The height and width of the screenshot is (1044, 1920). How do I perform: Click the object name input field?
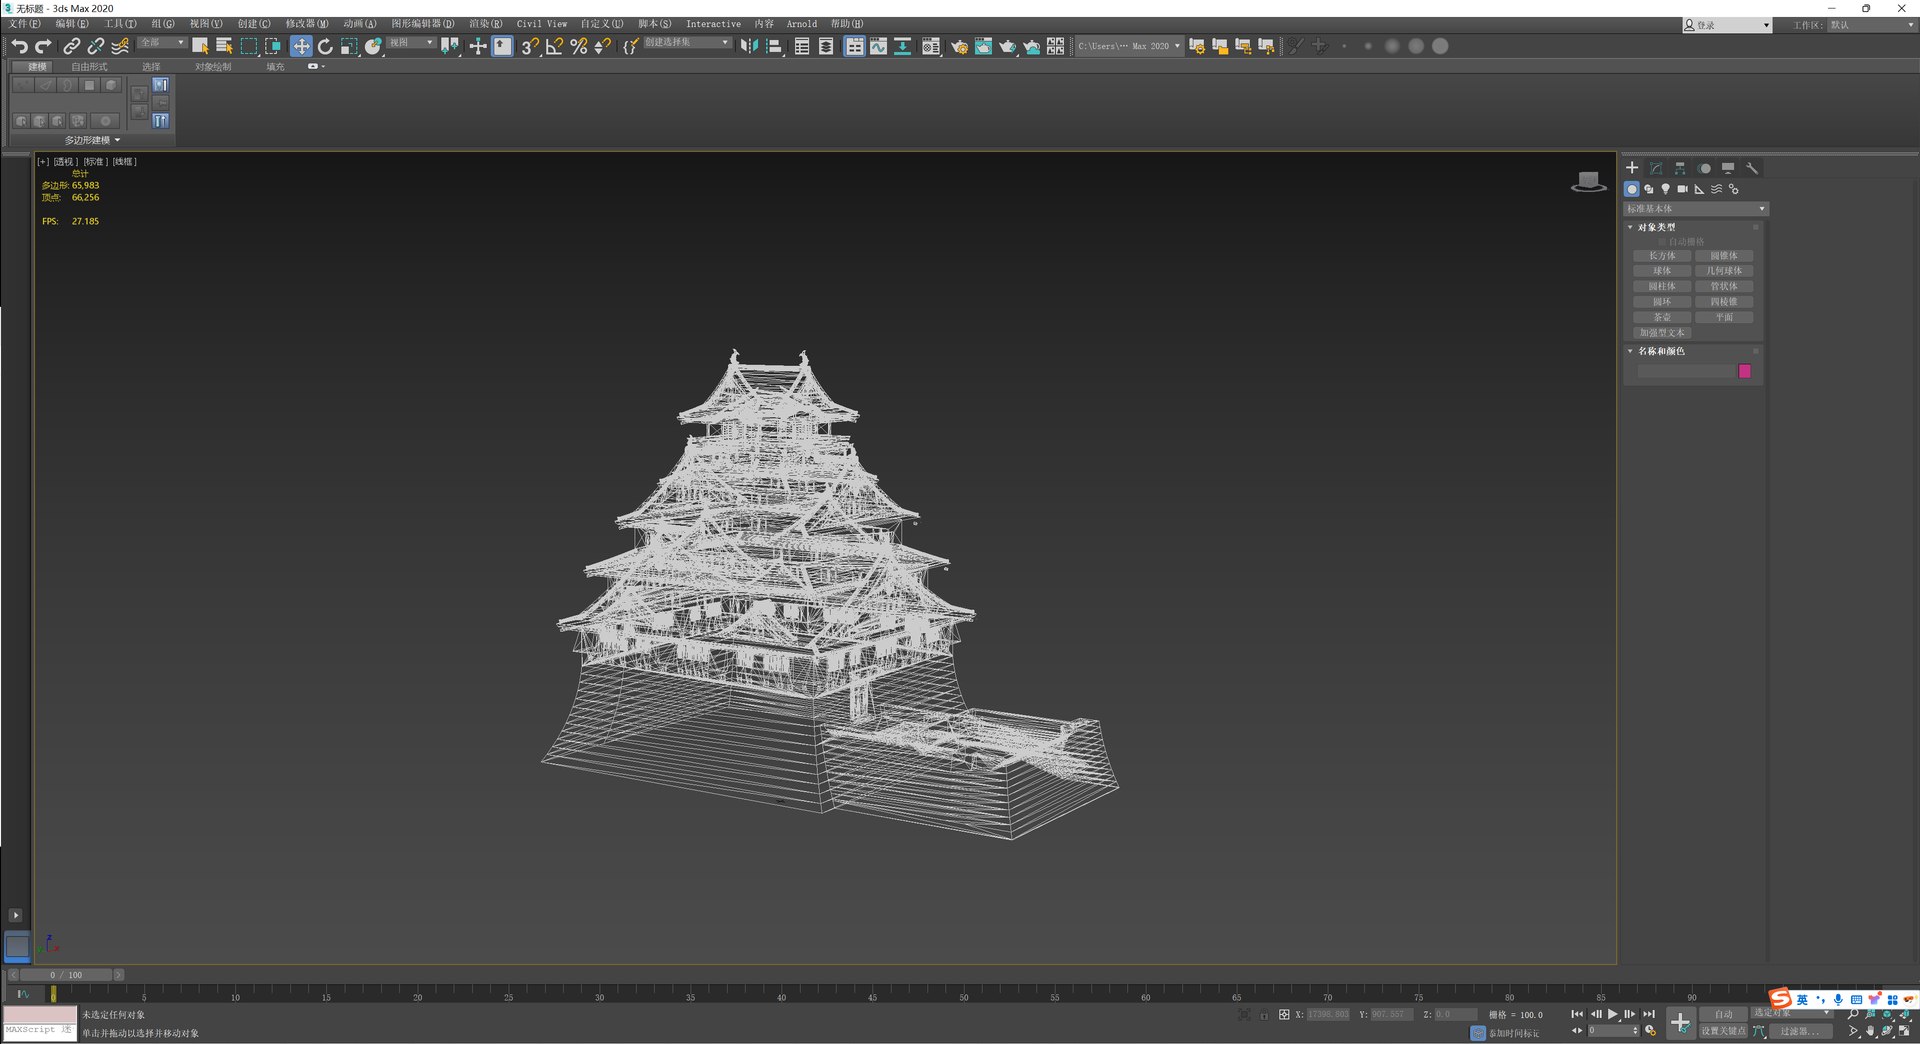tap(1685, 371)
